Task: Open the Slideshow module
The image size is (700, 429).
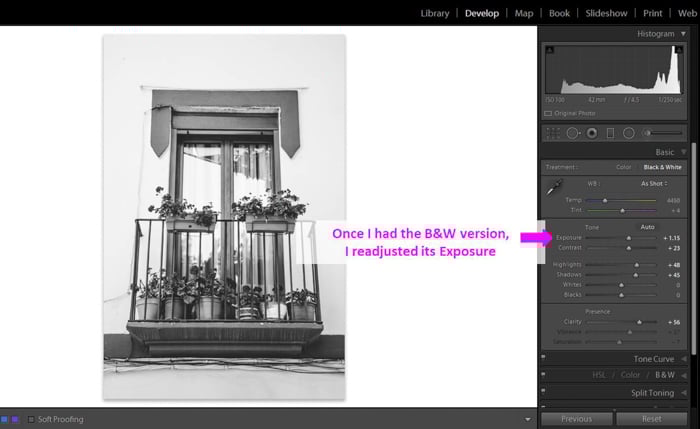Action: (606, 13)
